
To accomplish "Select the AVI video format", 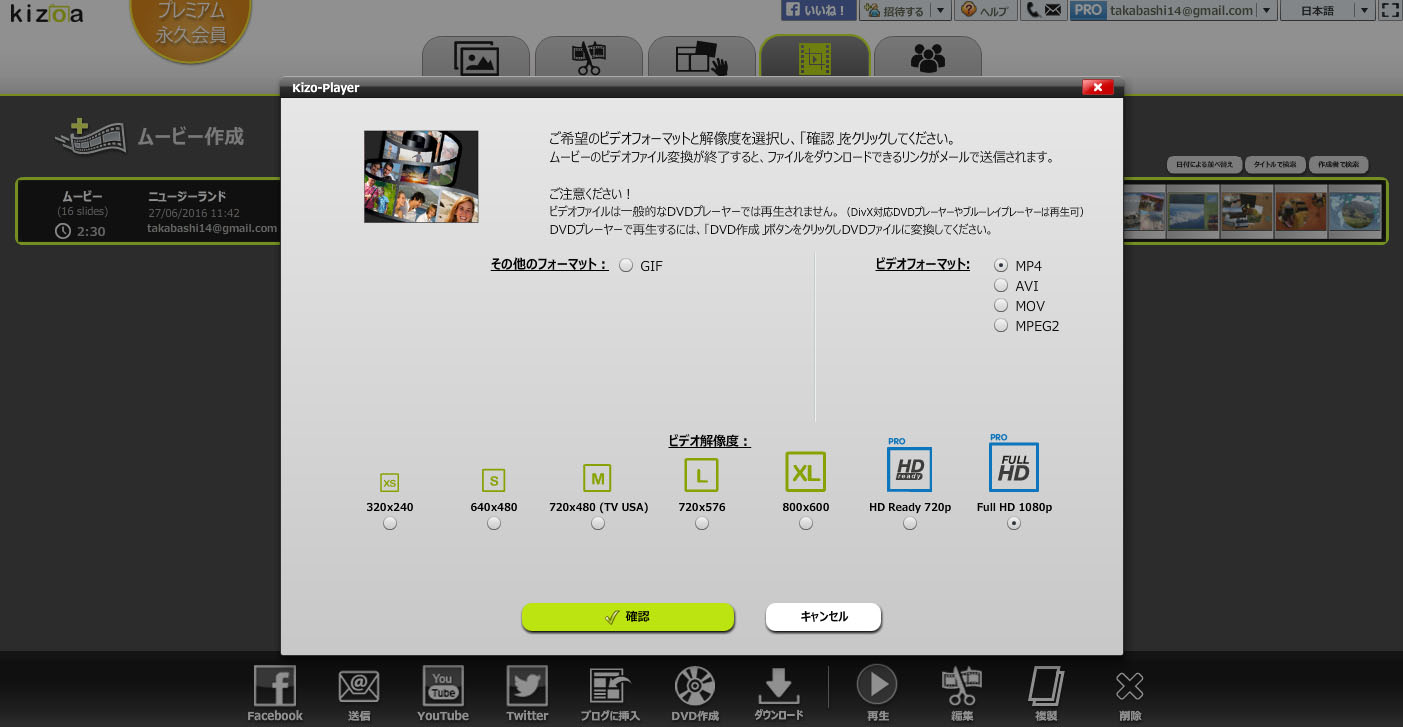I will point(1001,286).
